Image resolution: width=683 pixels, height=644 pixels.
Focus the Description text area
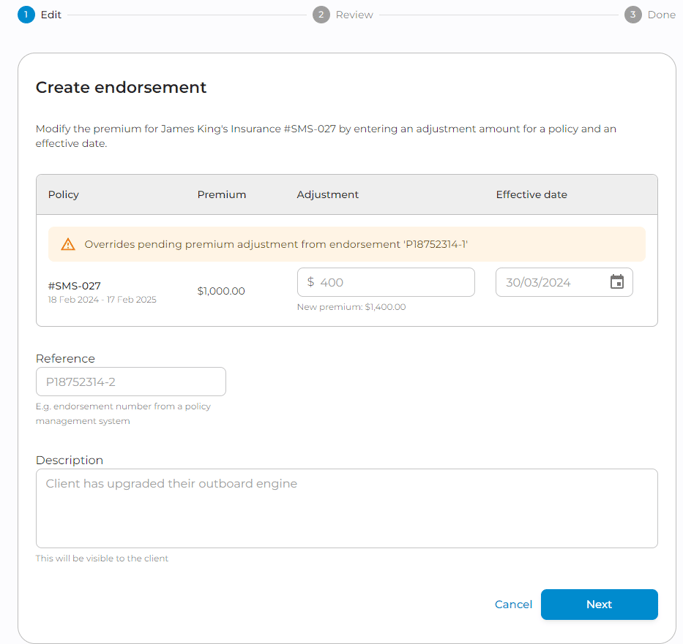(x=346, y=508)
